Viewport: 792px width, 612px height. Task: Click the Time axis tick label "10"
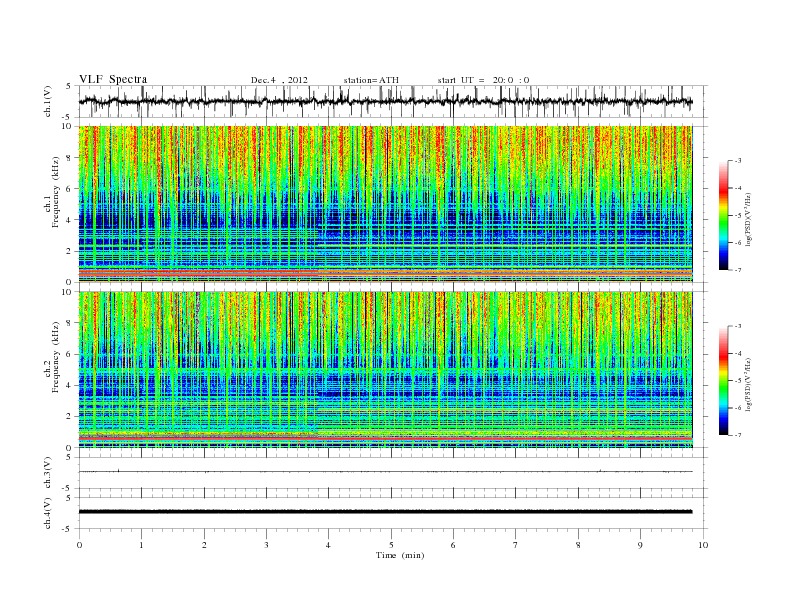(703, 545)
